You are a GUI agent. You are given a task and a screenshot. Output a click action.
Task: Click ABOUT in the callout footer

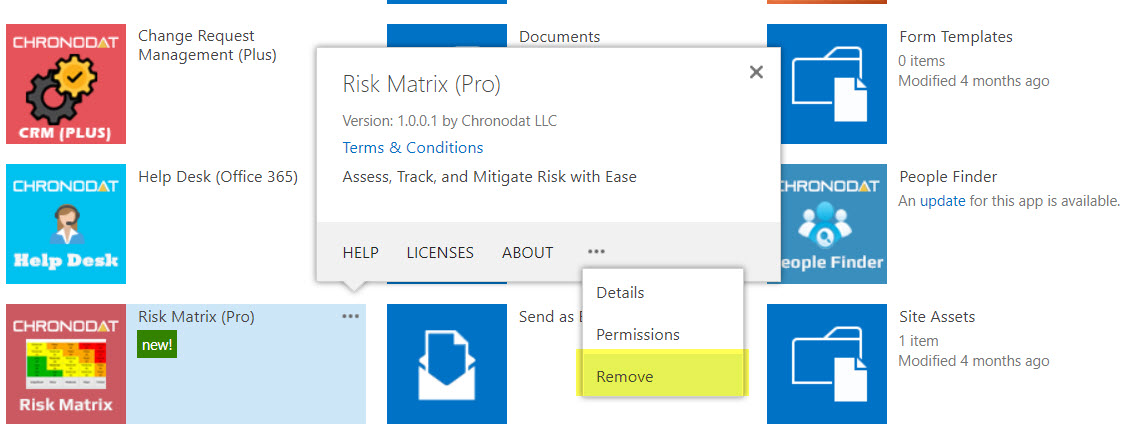[528, 253]
